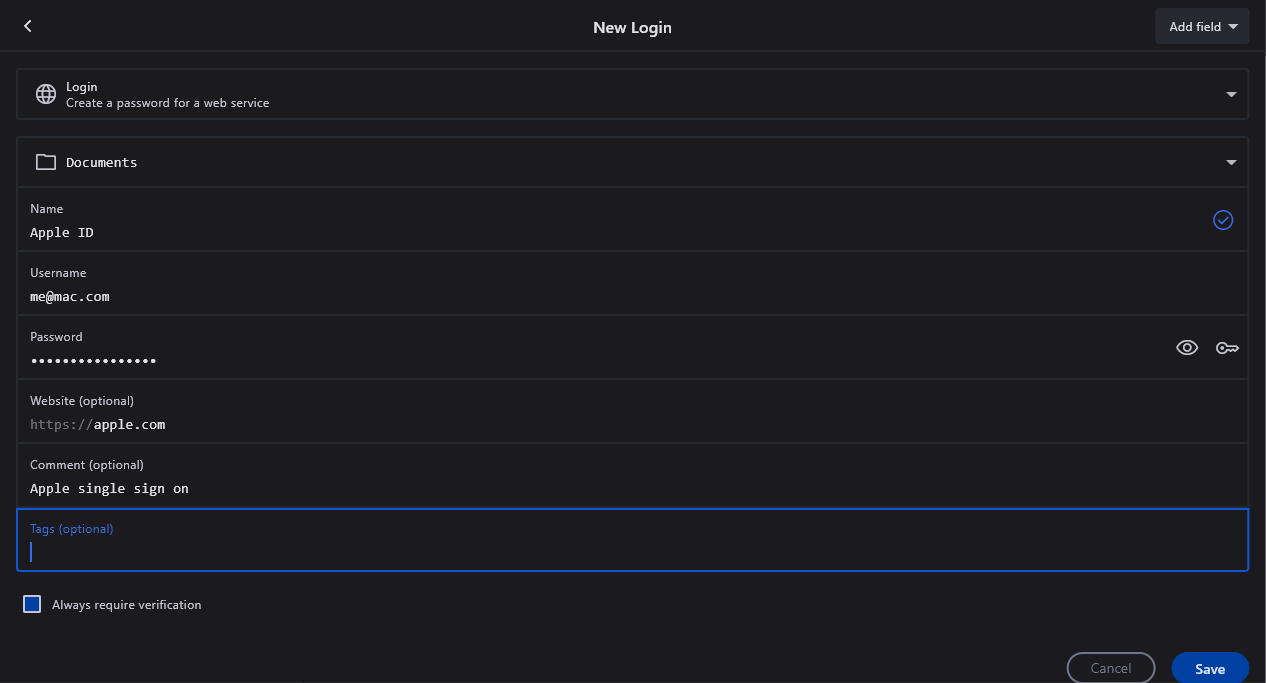
Task: Select the Website field showing apple.com
Action: pyautogui.click(x=600, y=424)
